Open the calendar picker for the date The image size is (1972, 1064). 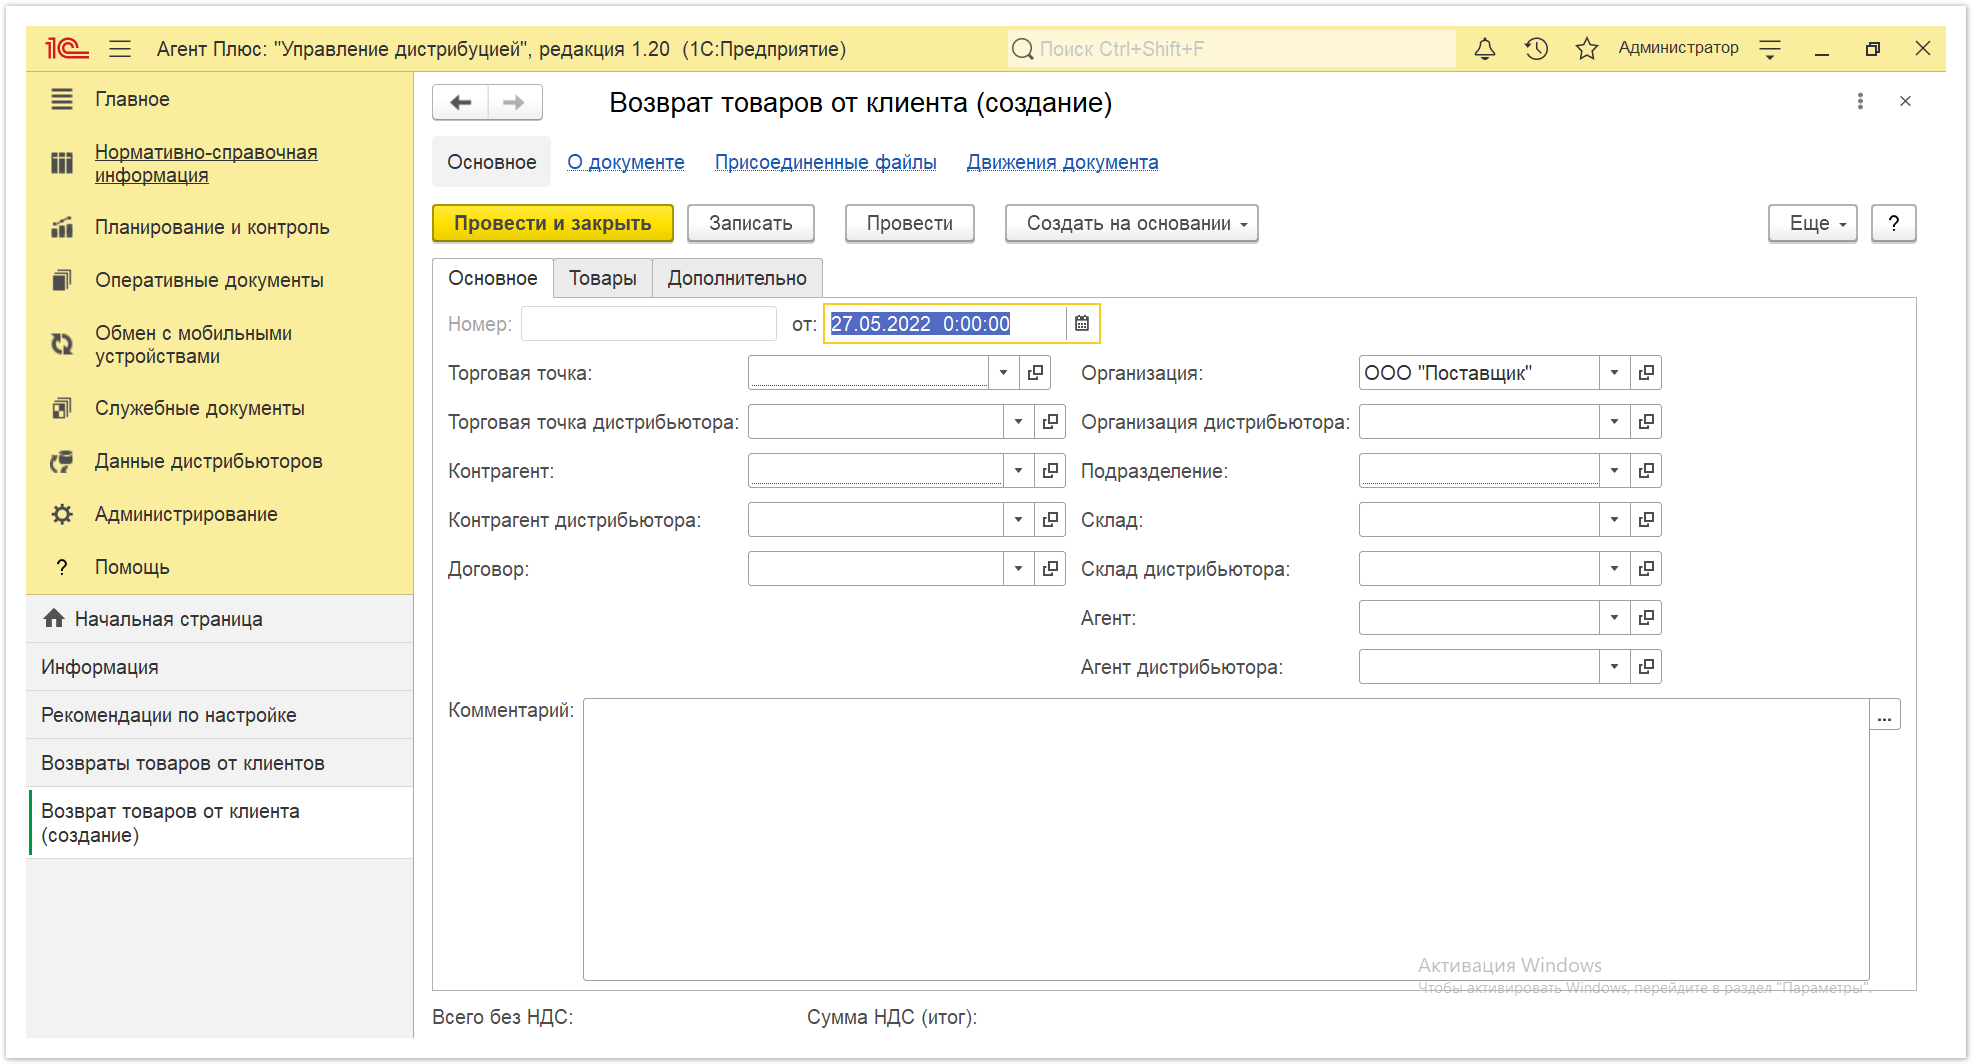(1082, 323)
